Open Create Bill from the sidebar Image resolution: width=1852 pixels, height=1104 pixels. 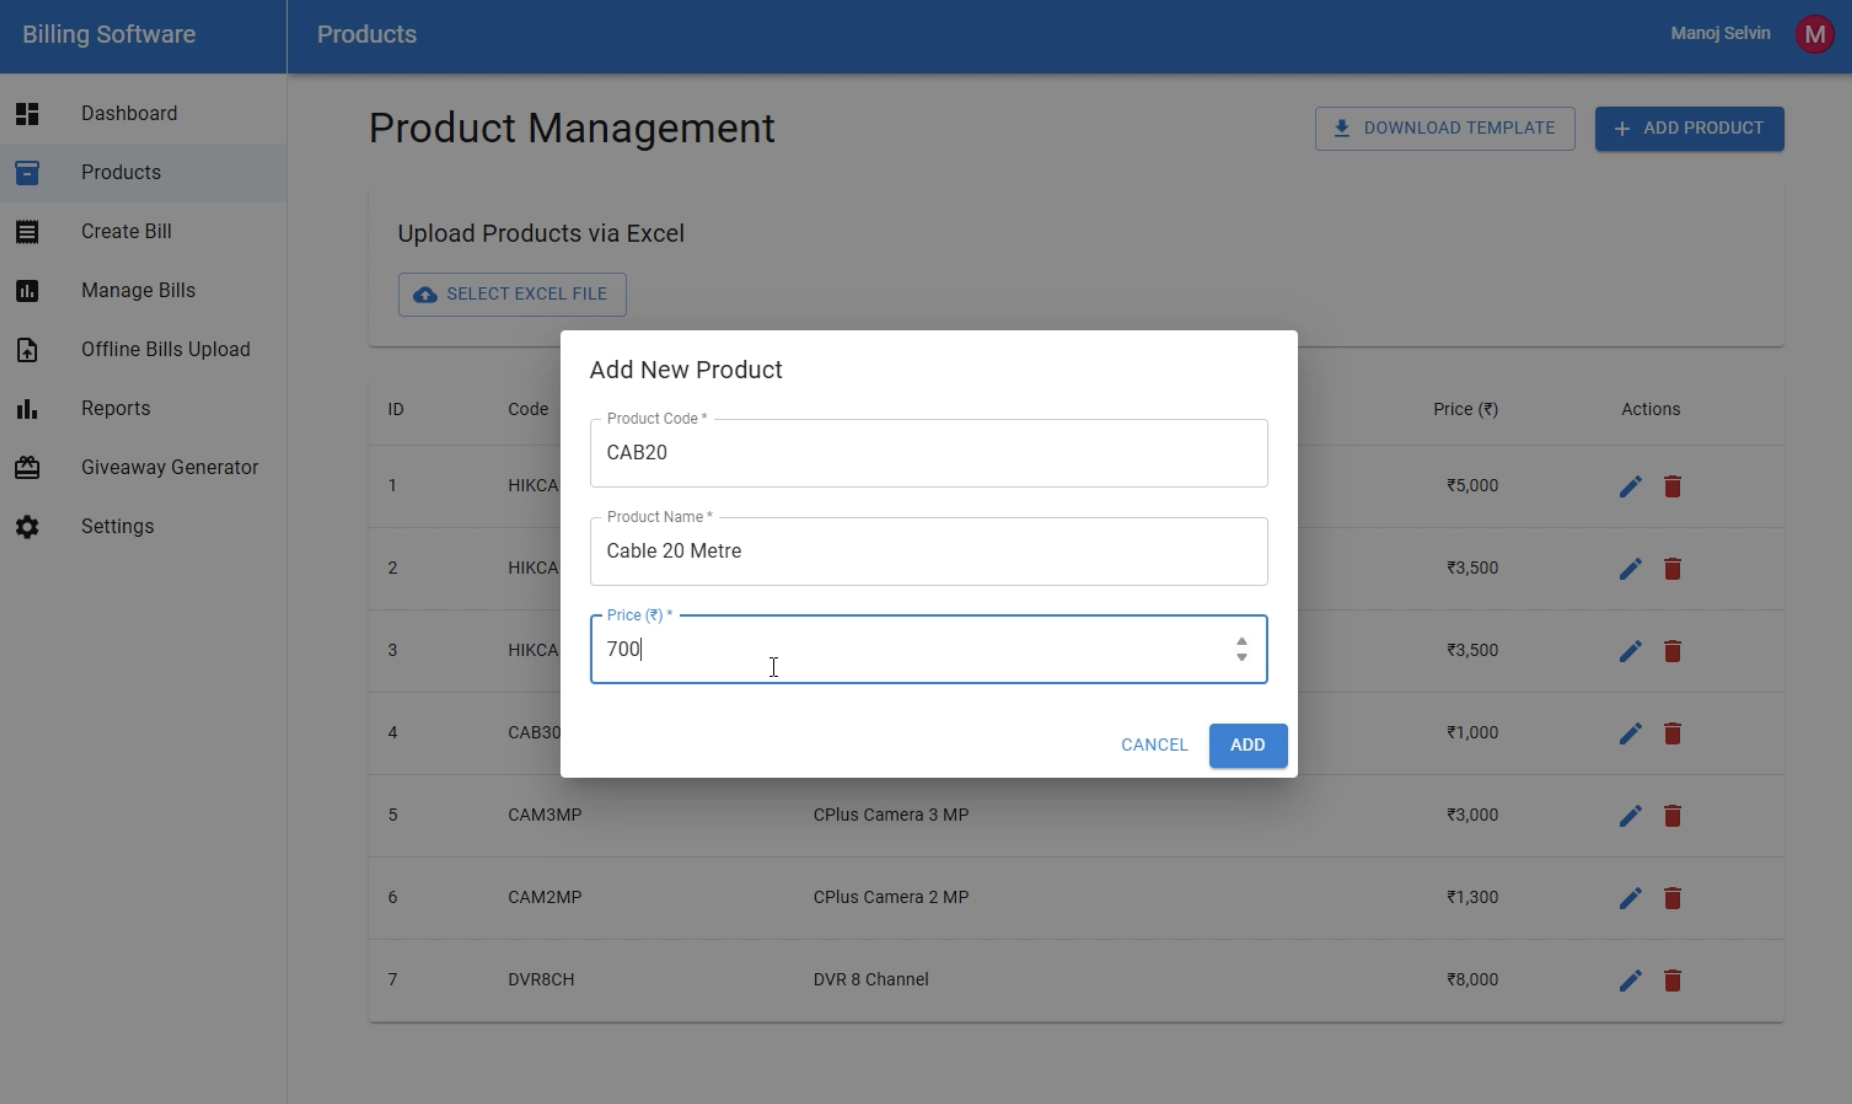coord(126,231)
